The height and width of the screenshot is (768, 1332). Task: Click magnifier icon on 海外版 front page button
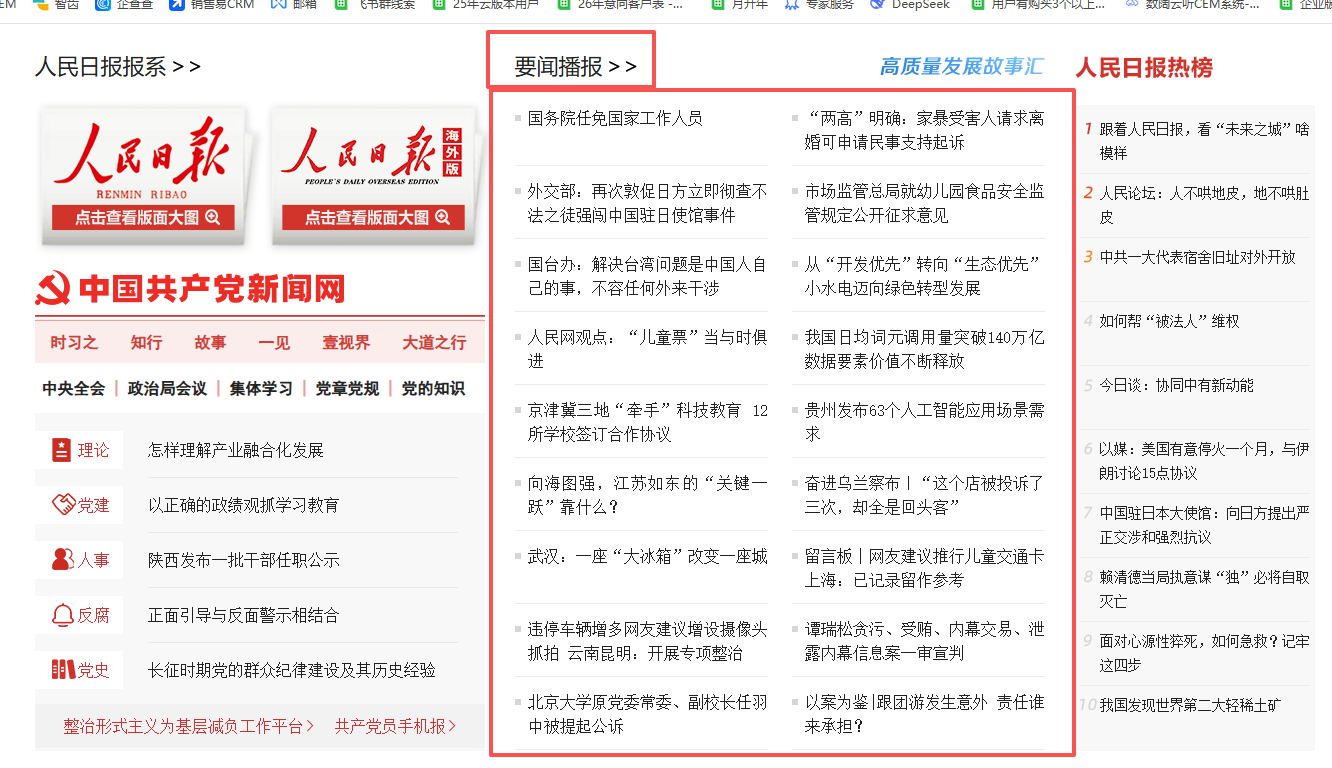(442, 217)
